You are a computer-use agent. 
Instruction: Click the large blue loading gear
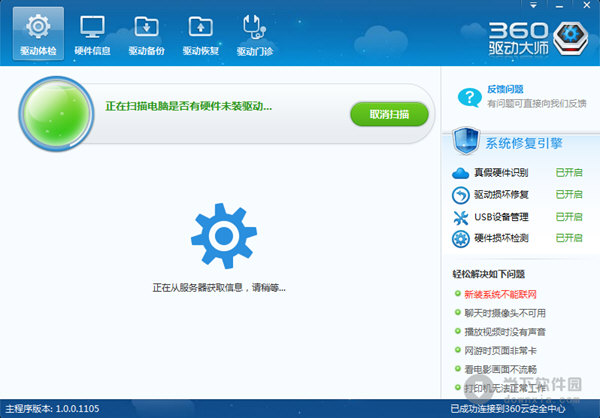tap(224, 236)
